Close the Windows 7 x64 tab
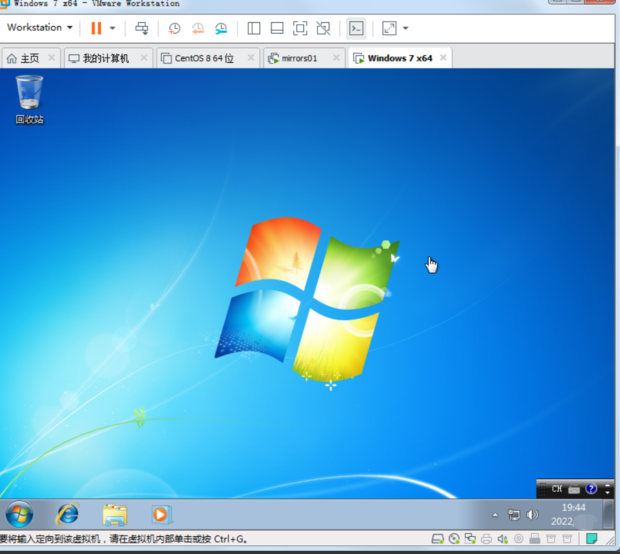 (443, 58)
